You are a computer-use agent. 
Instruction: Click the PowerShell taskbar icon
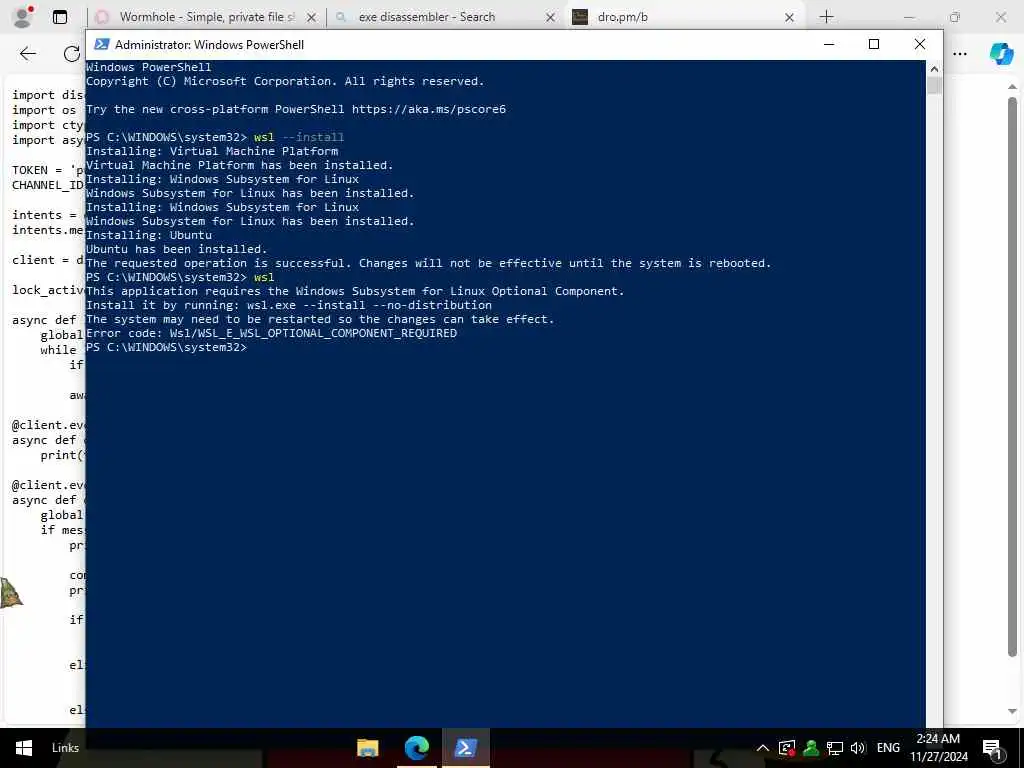click(466, 748)
